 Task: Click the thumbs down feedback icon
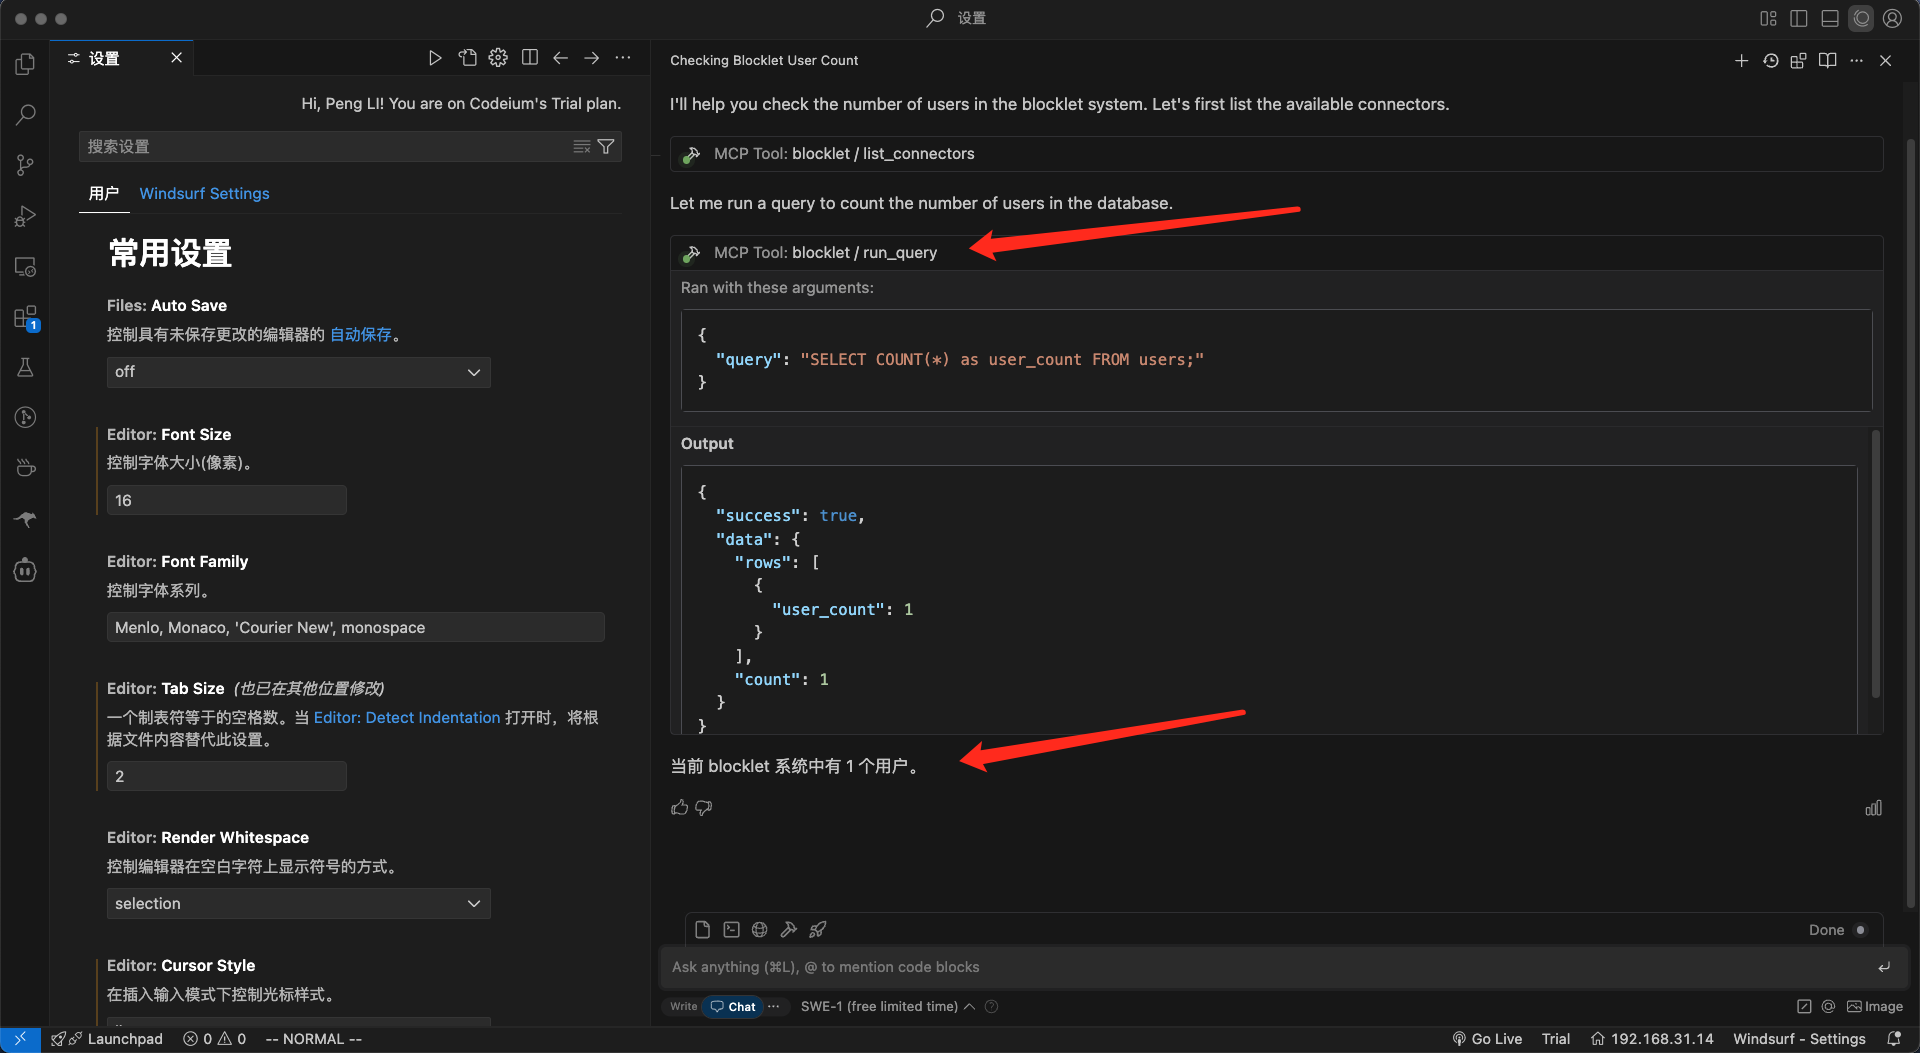(704, 807)
